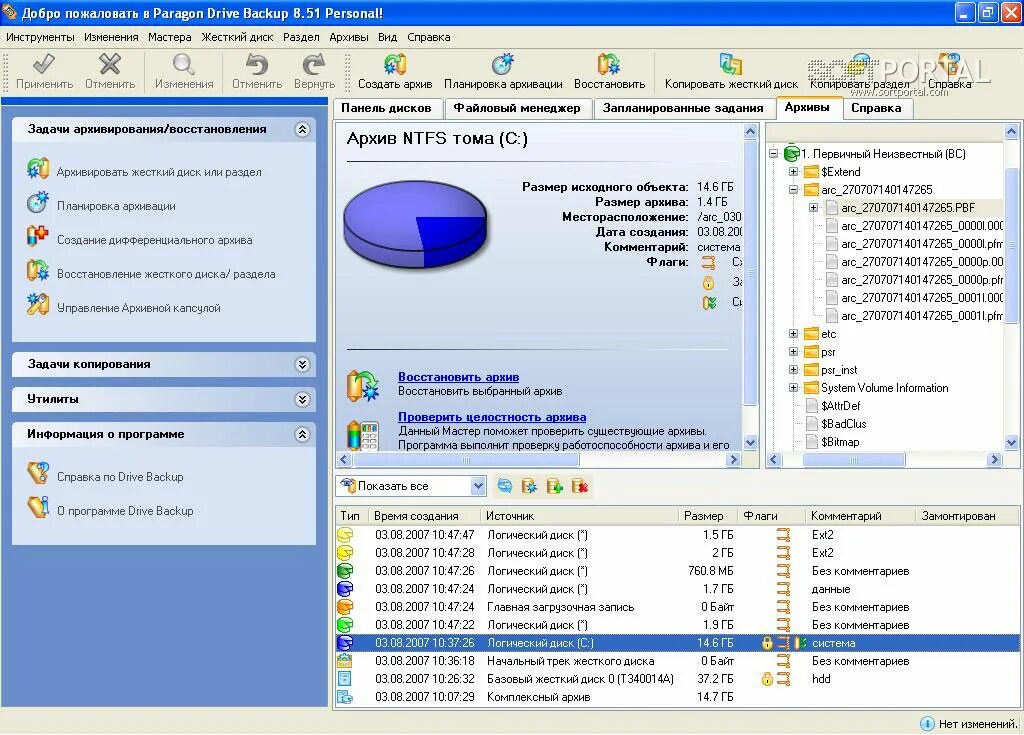Select Базовый жесткий диск 0 row
This screenshot has height=735, width=1024.
[x=677, y=679]
